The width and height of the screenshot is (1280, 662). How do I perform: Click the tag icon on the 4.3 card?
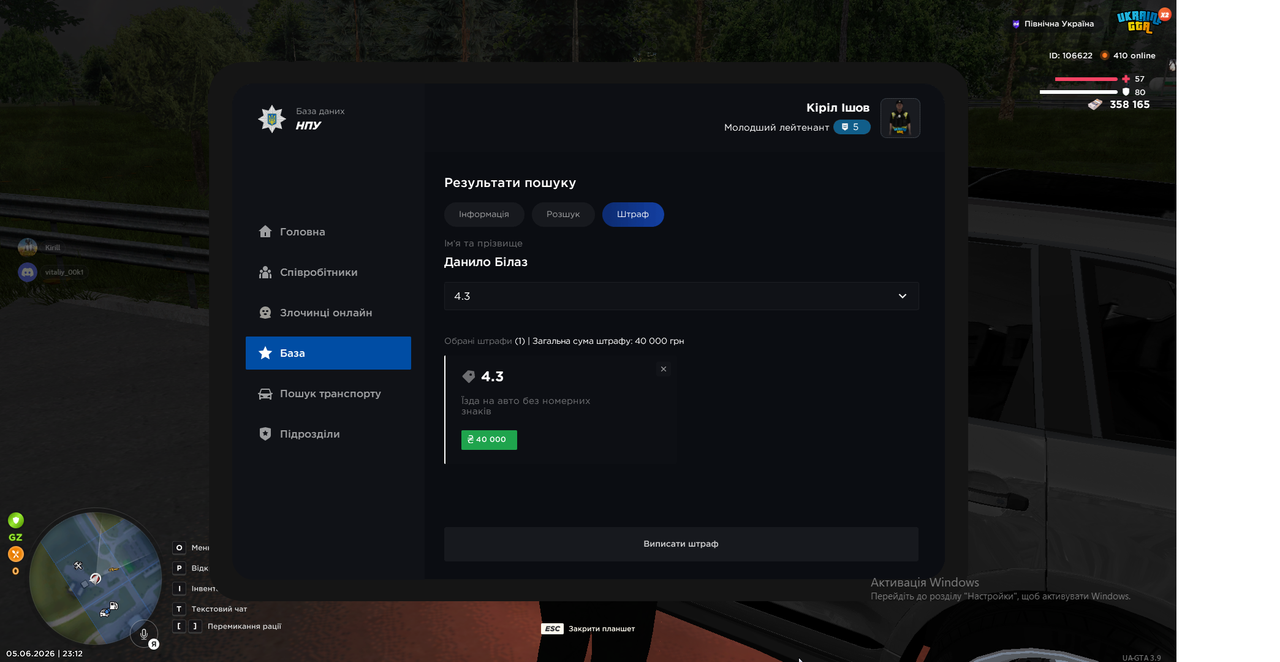468,377
